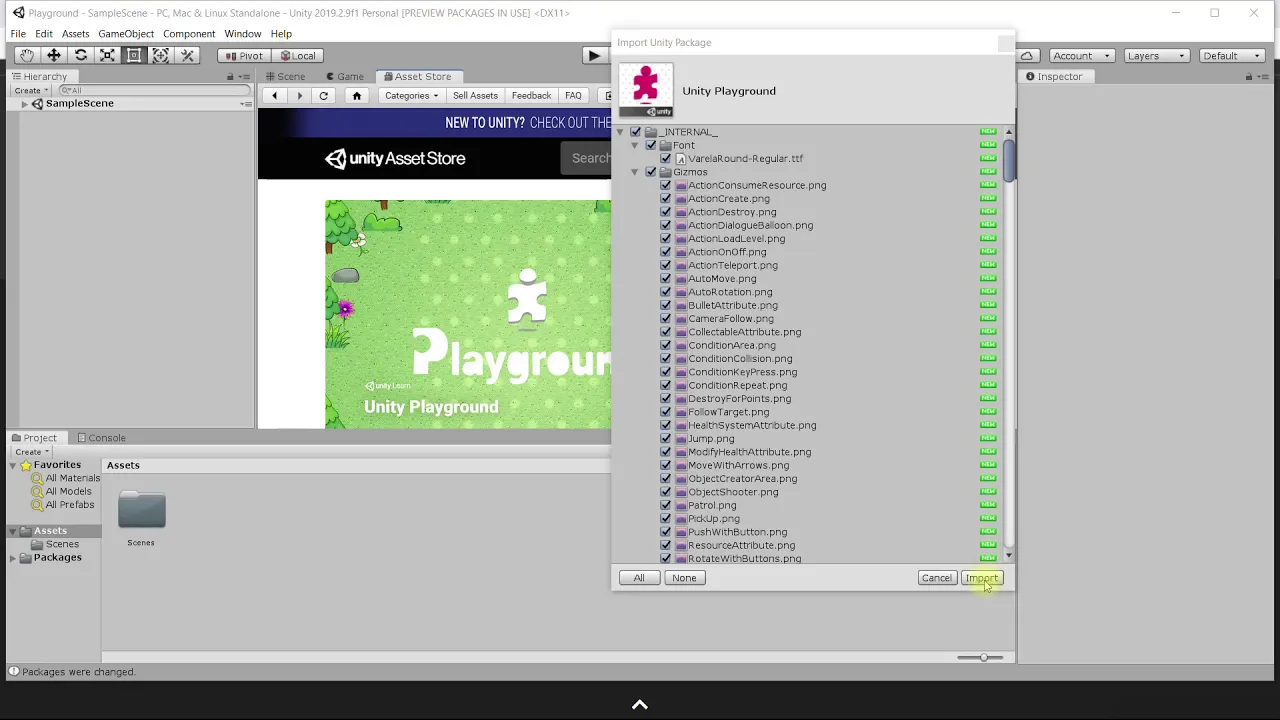1280x720 pixels.
Task: Go forward in Asset Store
Action: point(299,96)
